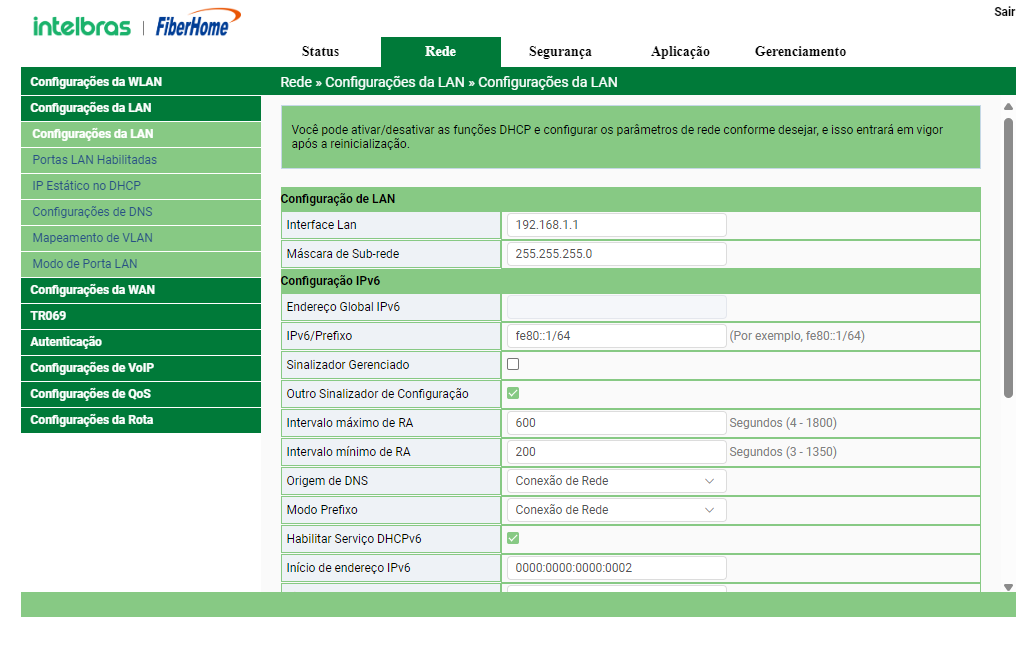Click the scrollbar up arrow
This screenshot has width=1024, height=647.
(x=1008, y=106)
